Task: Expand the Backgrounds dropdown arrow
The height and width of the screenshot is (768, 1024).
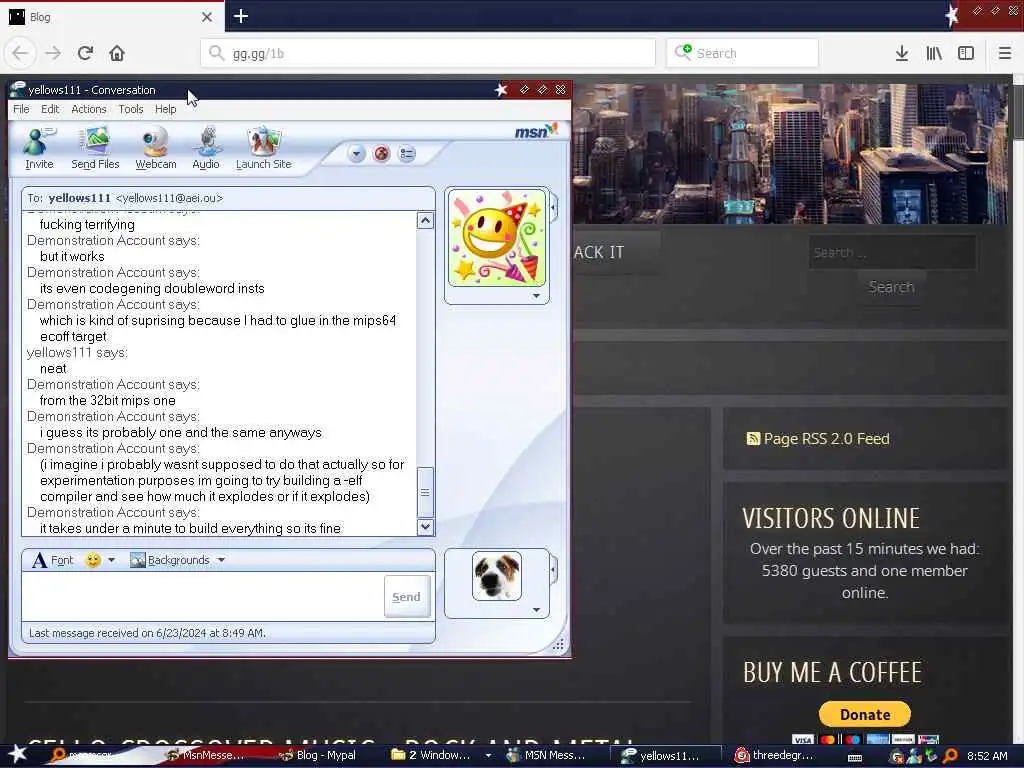Action: (x=221, y=560)
